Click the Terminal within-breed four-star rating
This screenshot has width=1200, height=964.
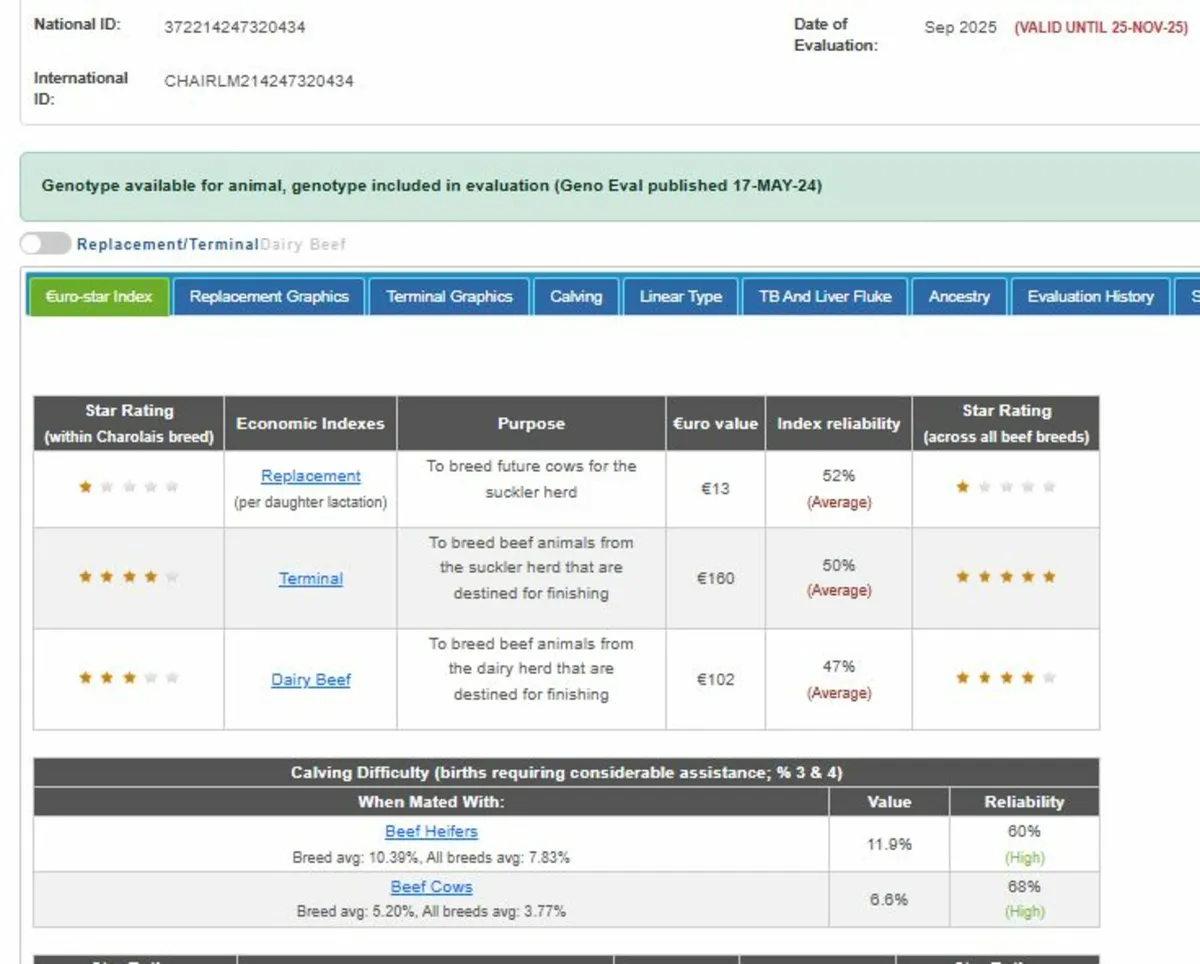[129, 577]
